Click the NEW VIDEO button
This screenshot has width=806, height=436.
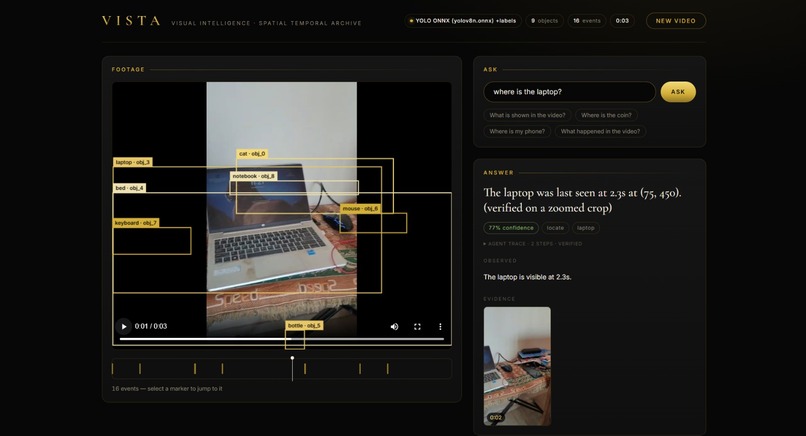click(x=675, y=21)
